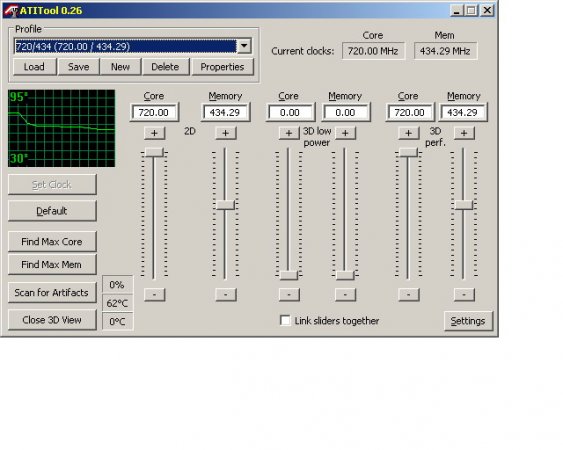Click the Default clocks button
This screenshot has height=450, width=563.
pos(52,211)
